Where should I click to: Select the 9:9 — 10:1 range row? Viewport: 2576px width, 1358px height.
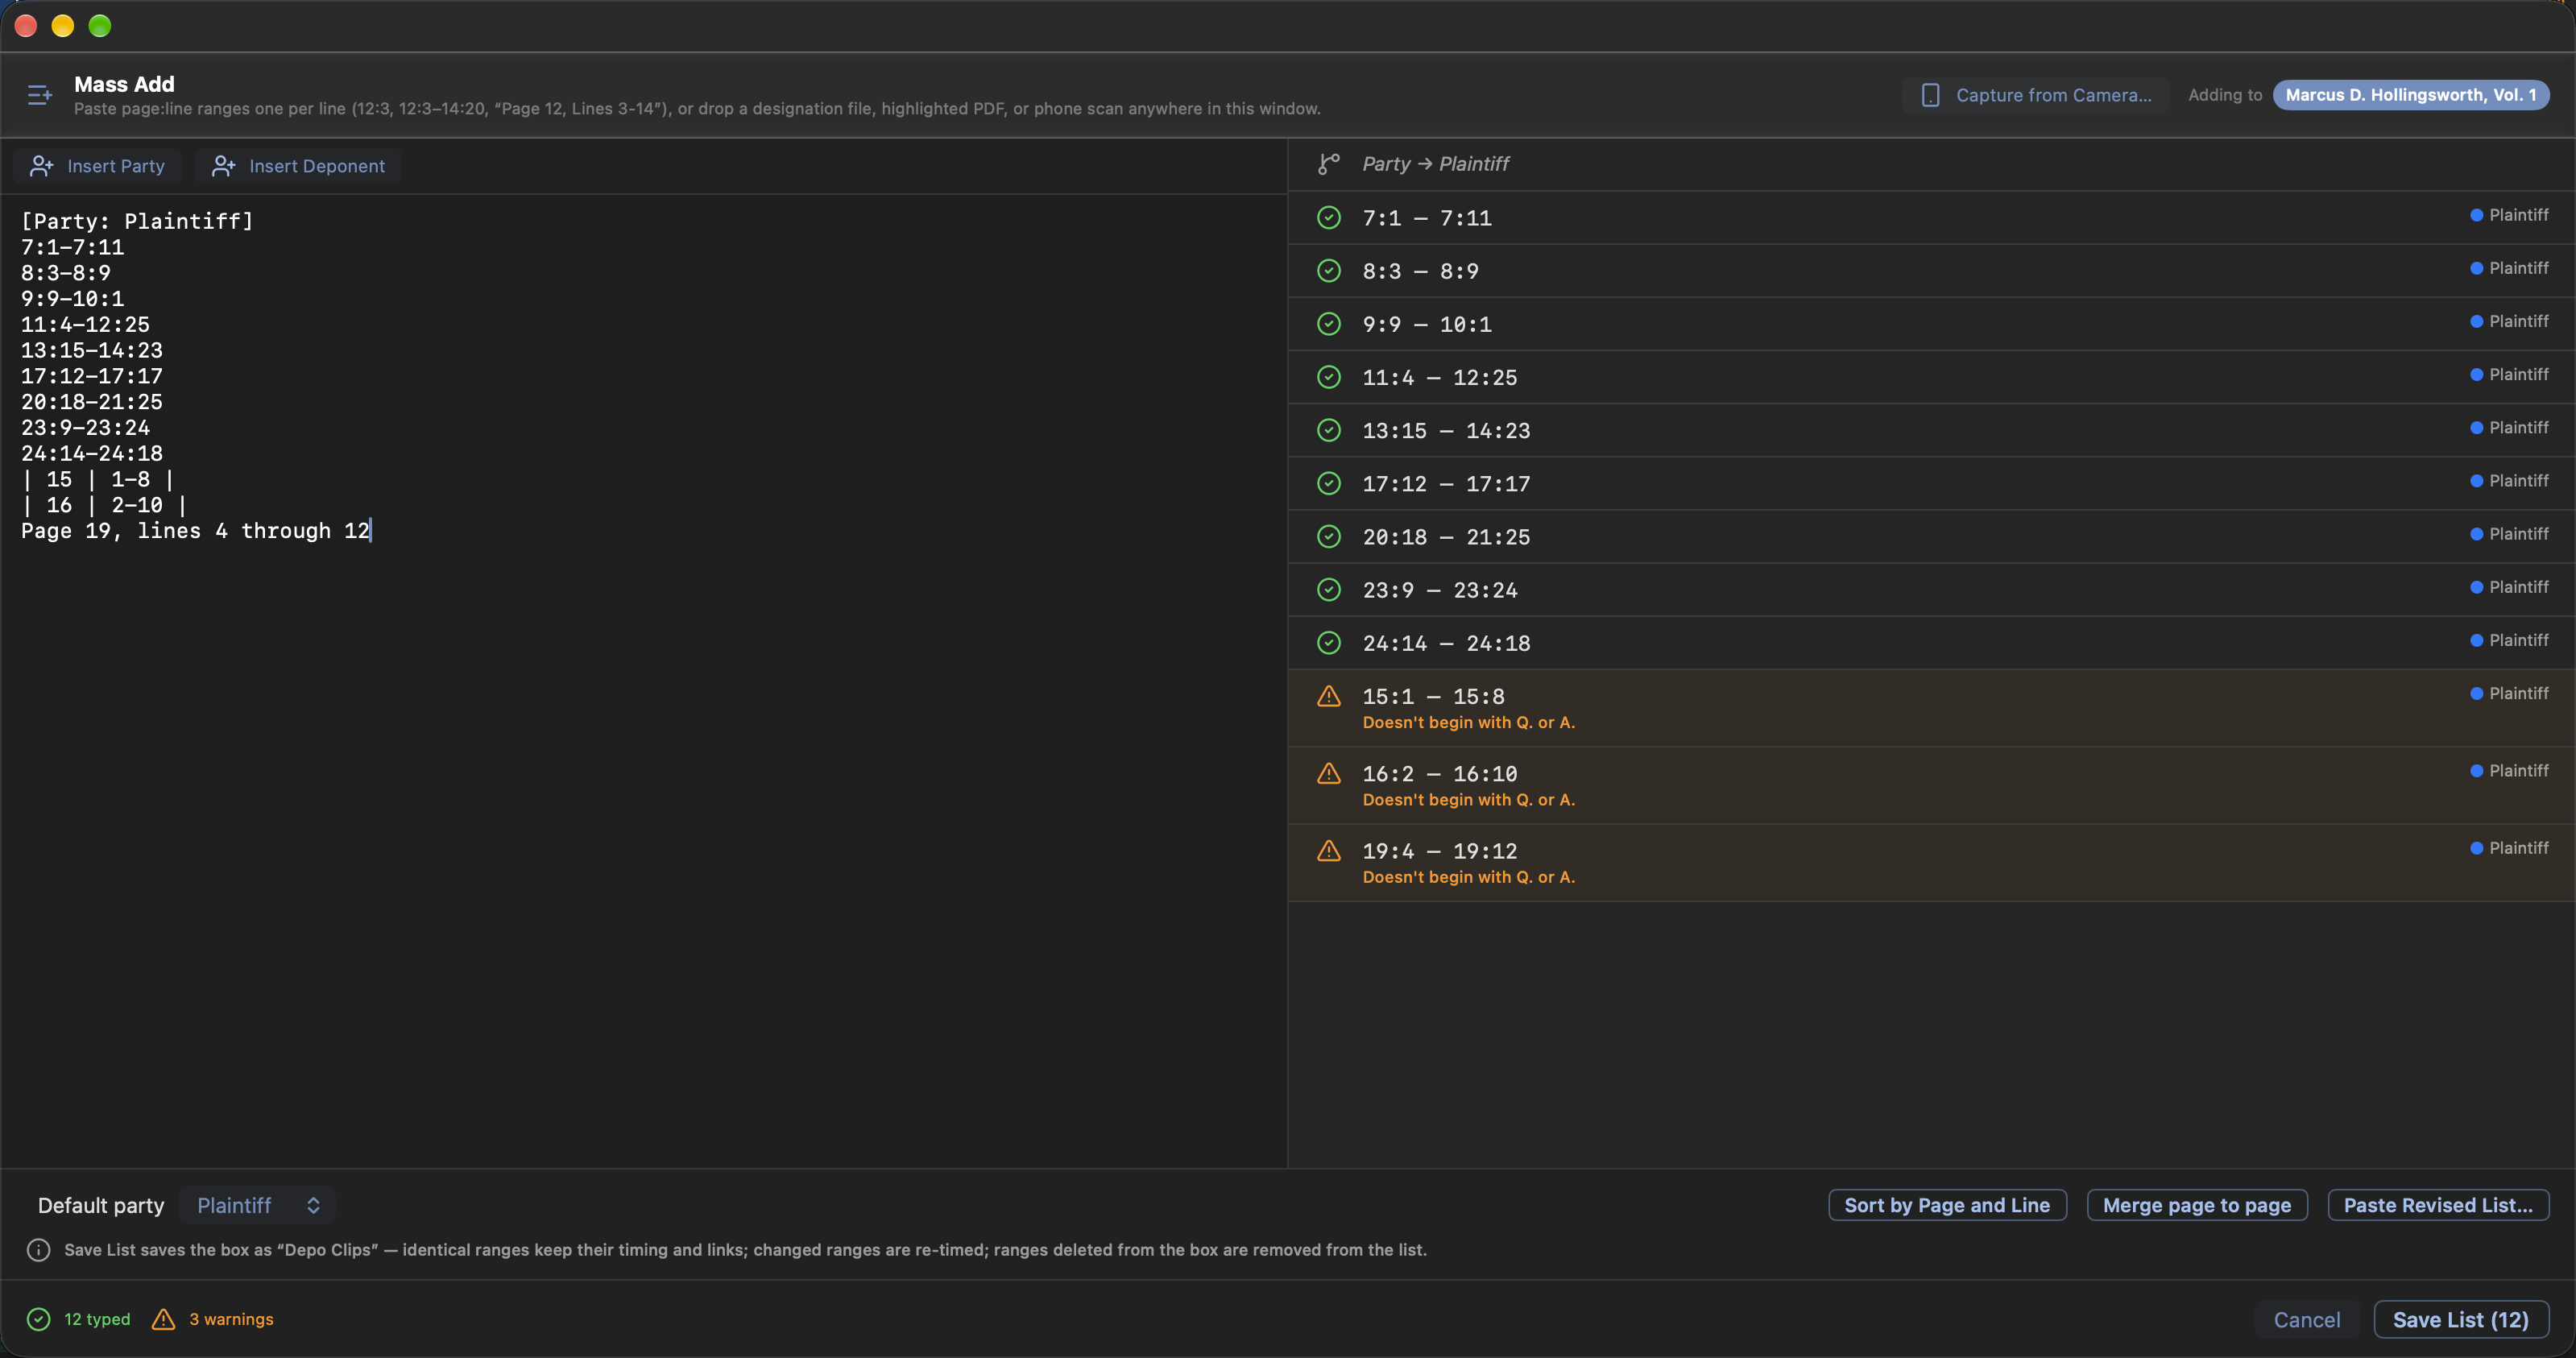(x=1931, y=324)
